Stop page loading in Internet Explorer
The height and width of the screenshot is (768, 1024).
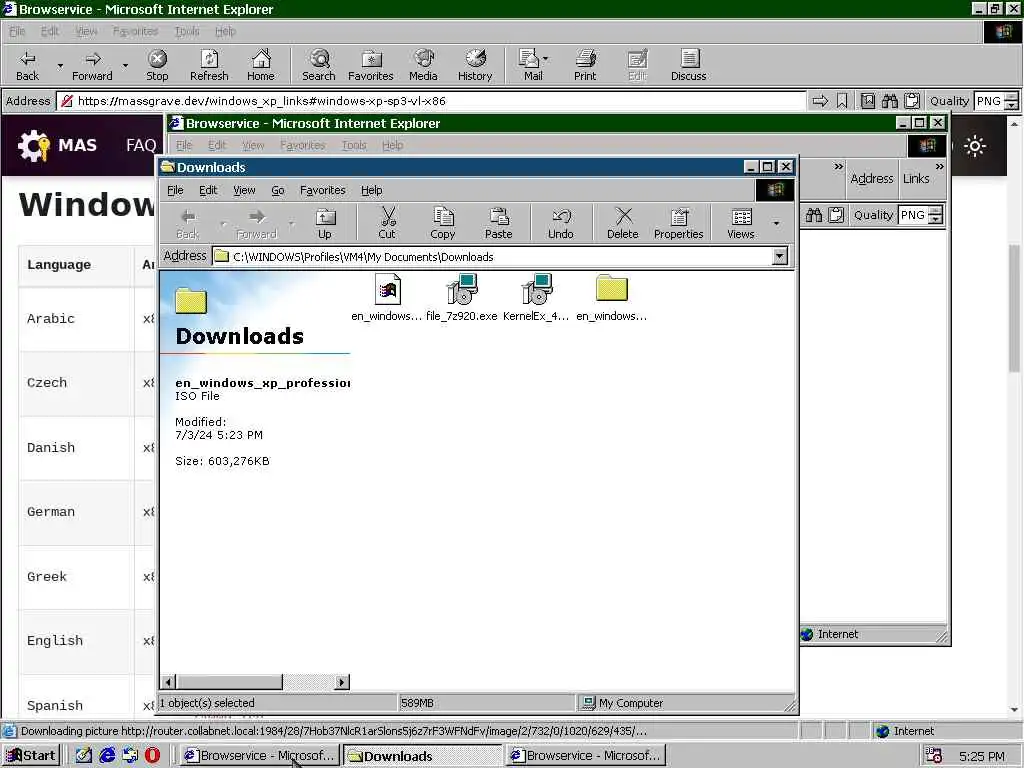pyautogui.click(x=157, y=65)
